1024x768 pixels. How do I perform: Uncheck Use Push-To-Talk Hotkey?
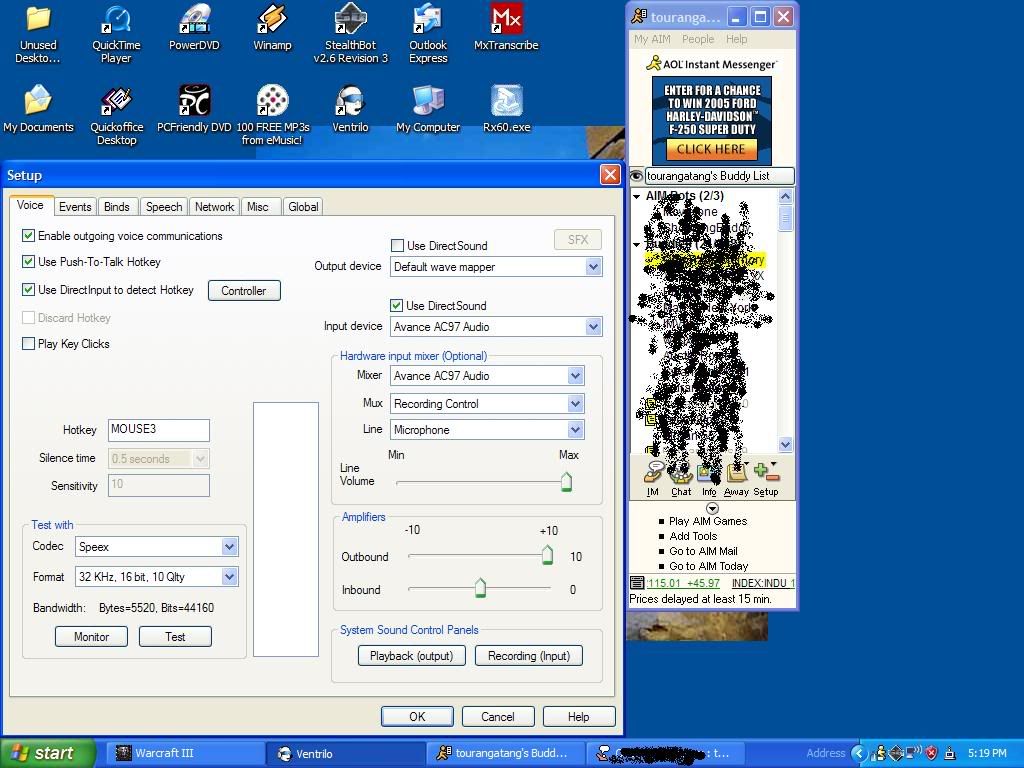(28, 262)
